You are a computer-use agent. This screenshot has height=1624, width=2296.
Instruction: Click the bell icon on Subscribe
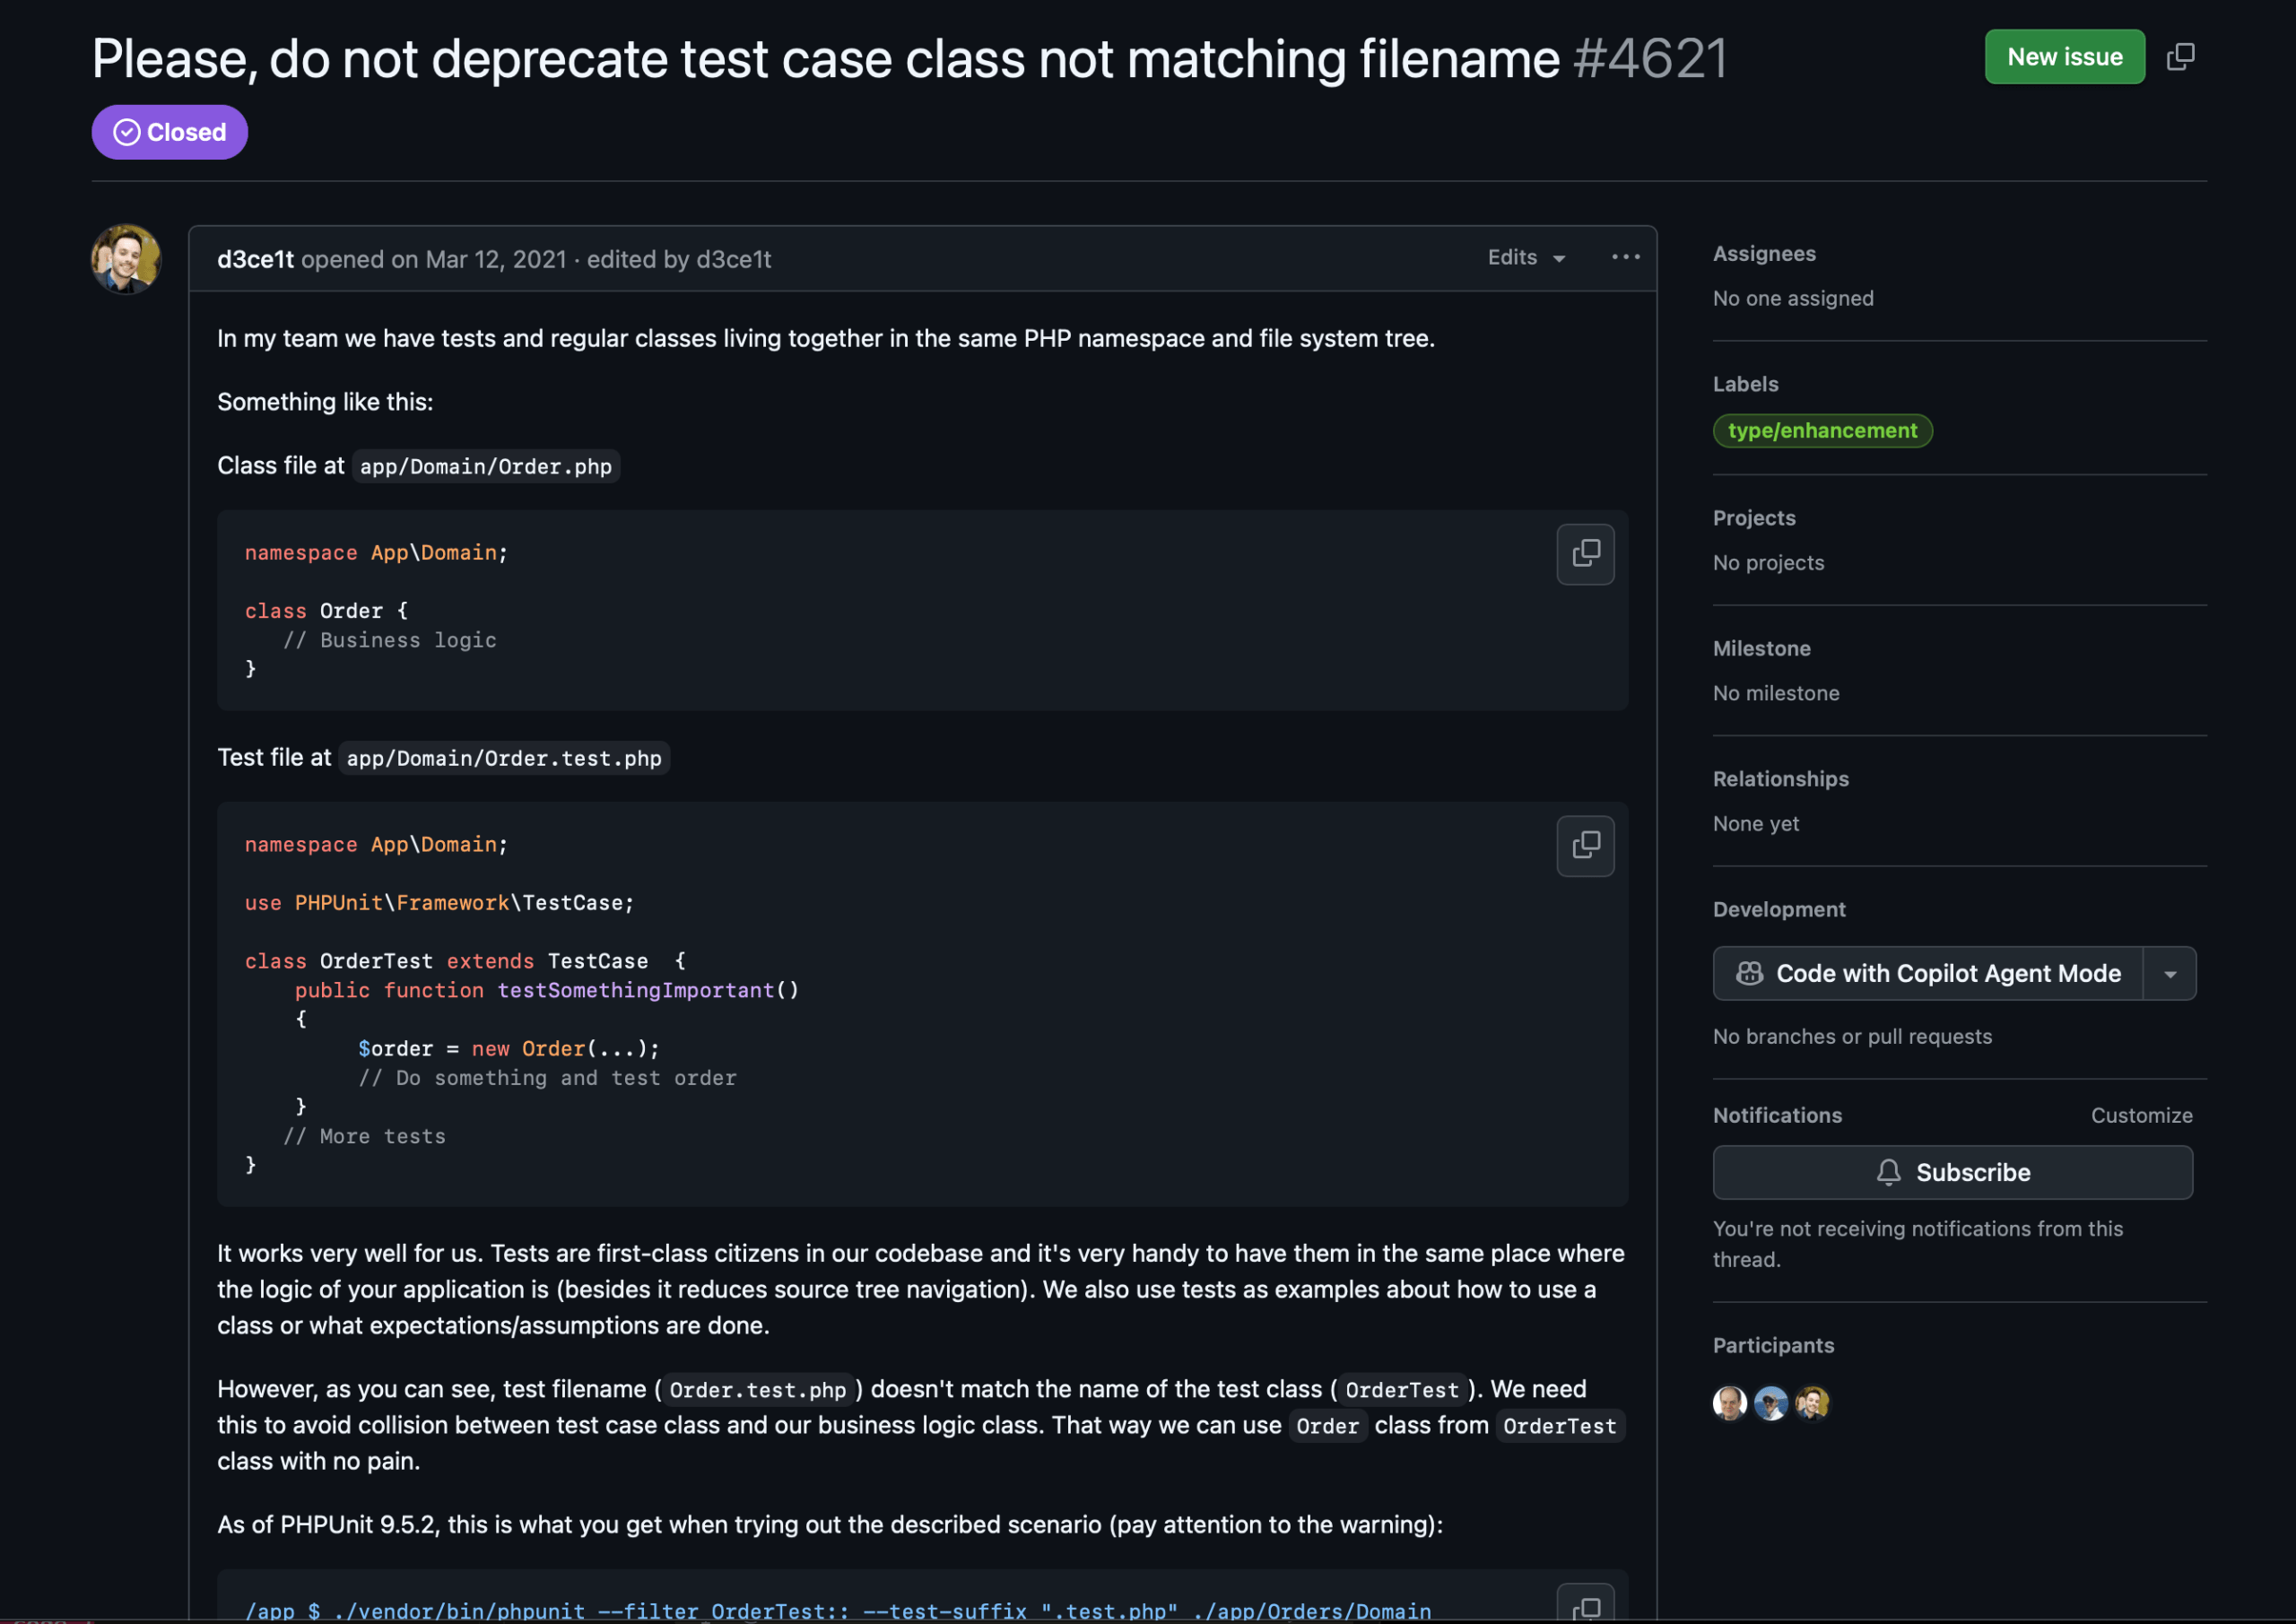click(1888, 1173)
